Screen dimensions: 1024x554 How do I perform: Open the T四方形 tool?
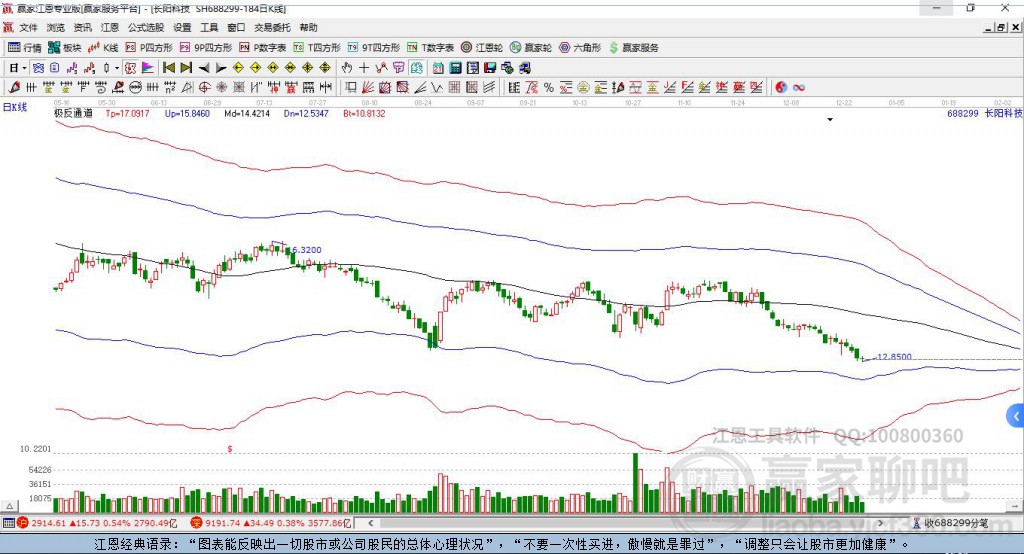[317, 48]
